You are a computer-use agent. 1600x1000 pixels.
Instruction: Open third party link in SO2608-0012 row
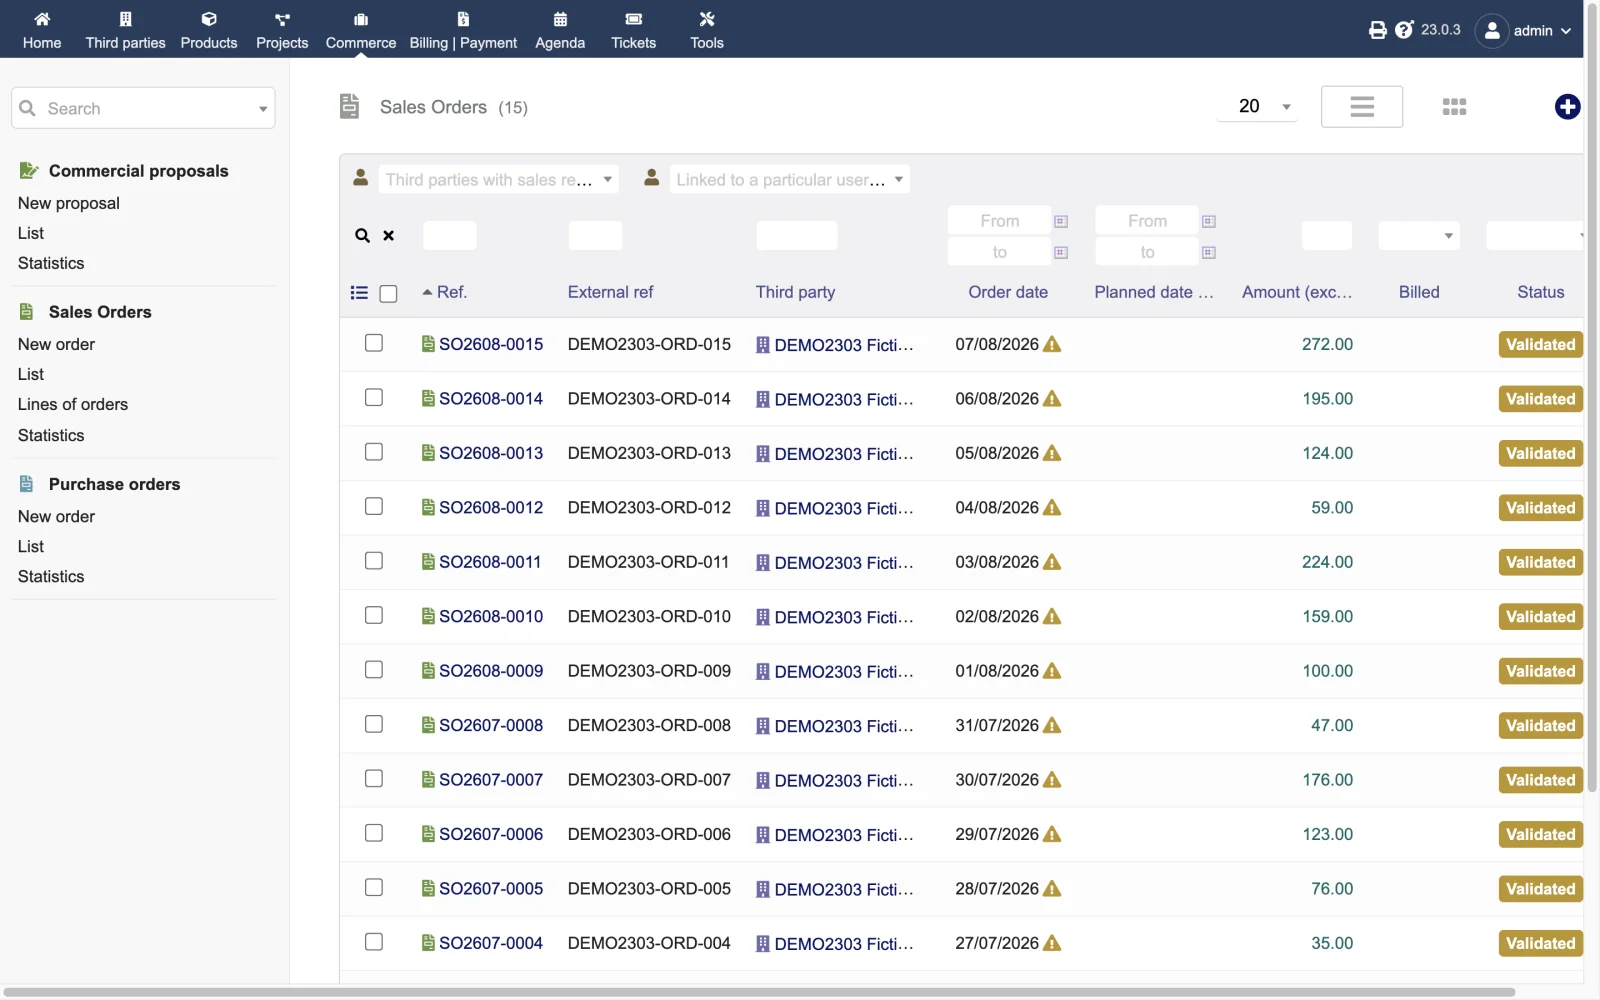844,508
